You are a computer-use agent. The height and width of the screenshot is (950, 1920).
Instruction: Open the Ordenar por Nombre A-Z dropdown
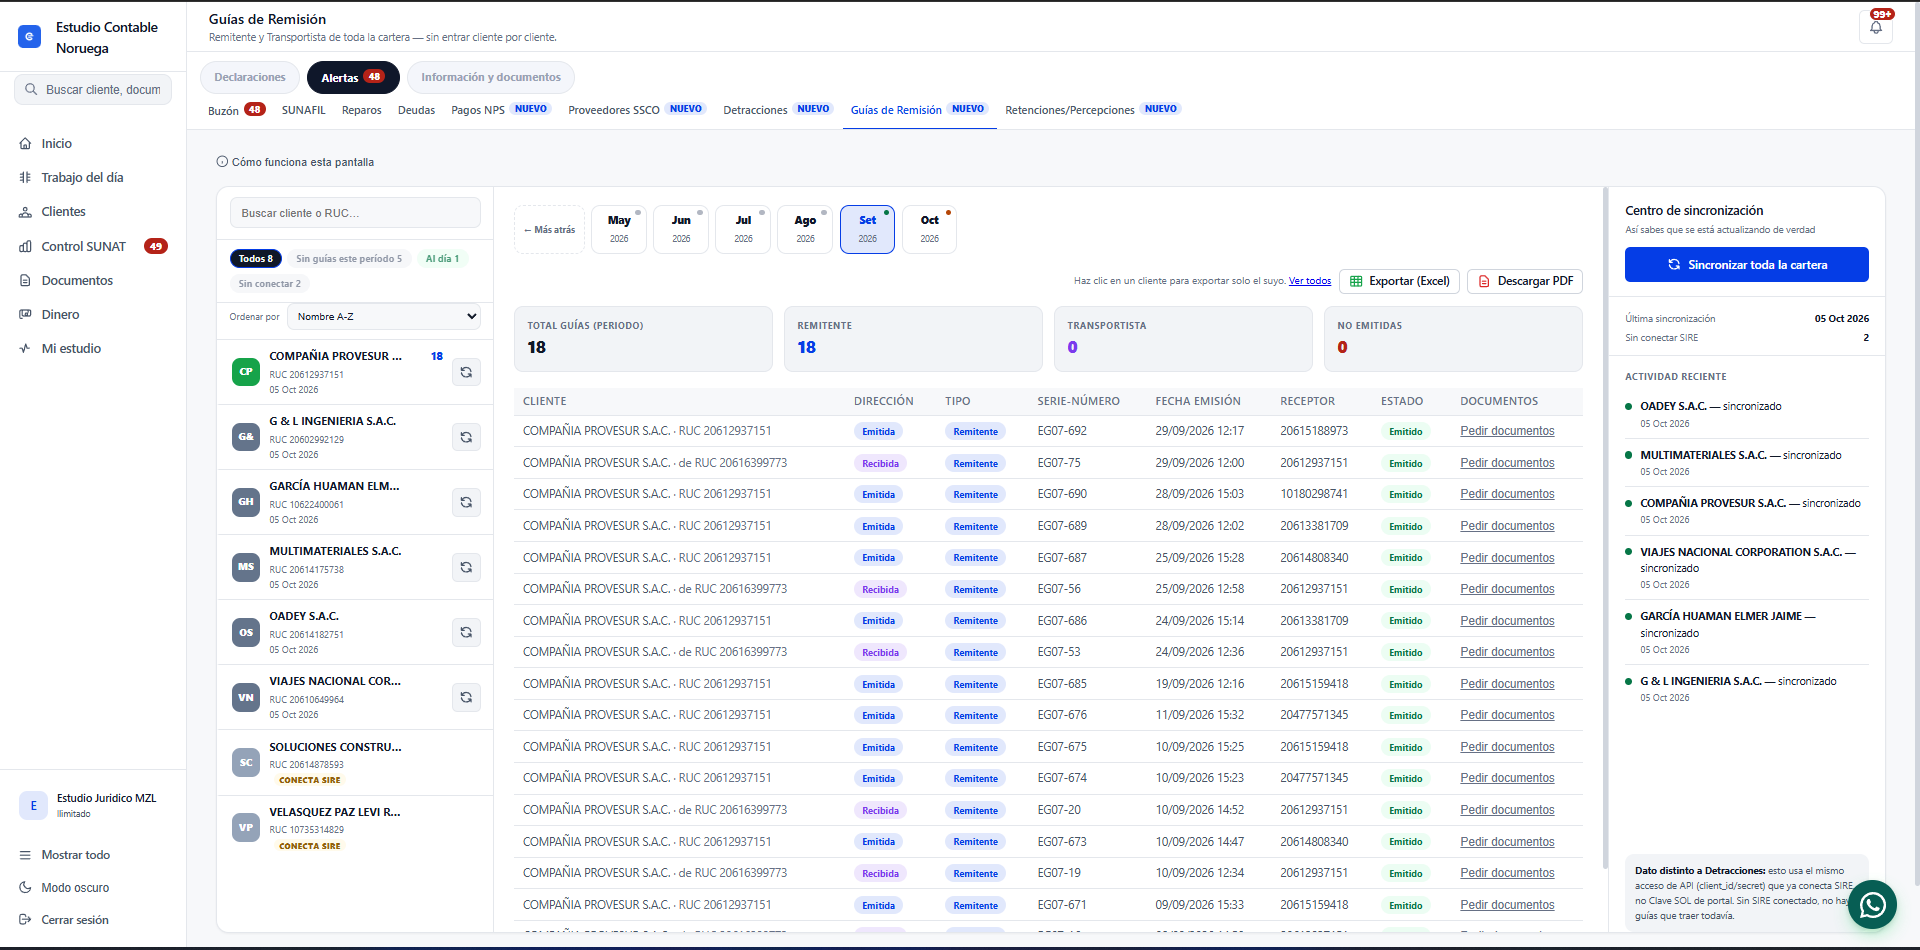pyautogui.click(x=384, y=317)
